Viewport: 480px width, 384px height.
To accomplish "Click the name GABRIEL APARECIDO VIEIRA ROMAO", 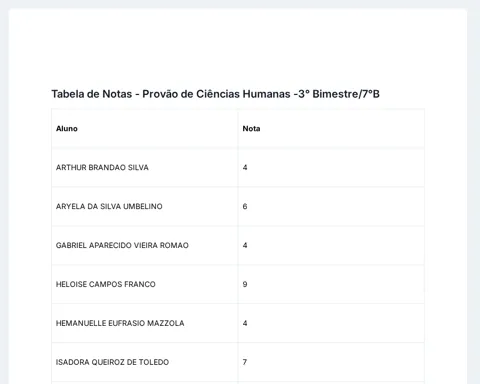I will (x=122, y=245).
